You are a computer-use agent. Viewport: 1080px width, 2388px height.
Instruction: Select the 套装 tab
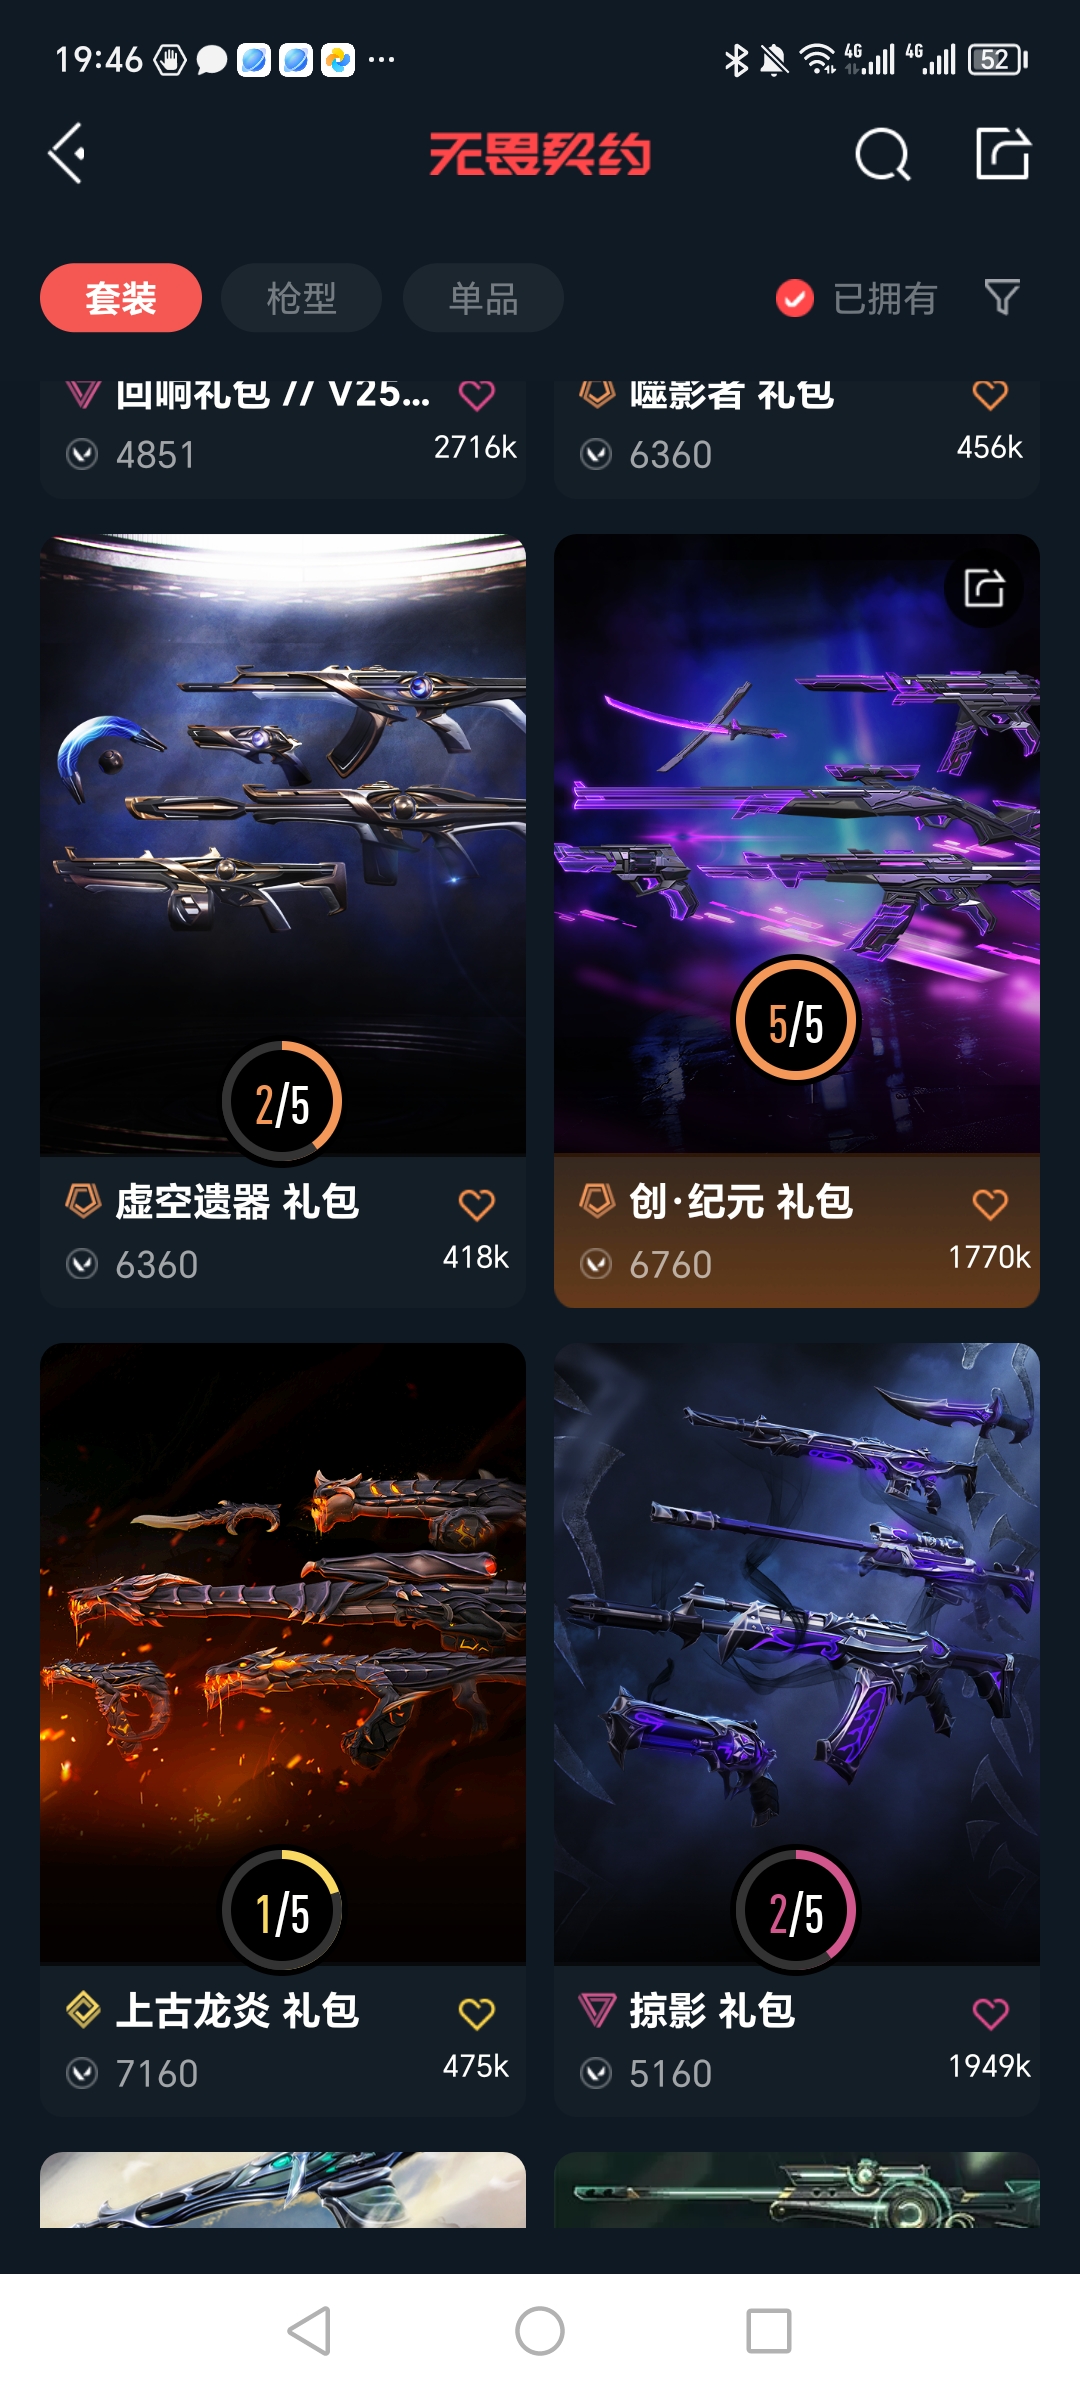[x=121, y=298]
